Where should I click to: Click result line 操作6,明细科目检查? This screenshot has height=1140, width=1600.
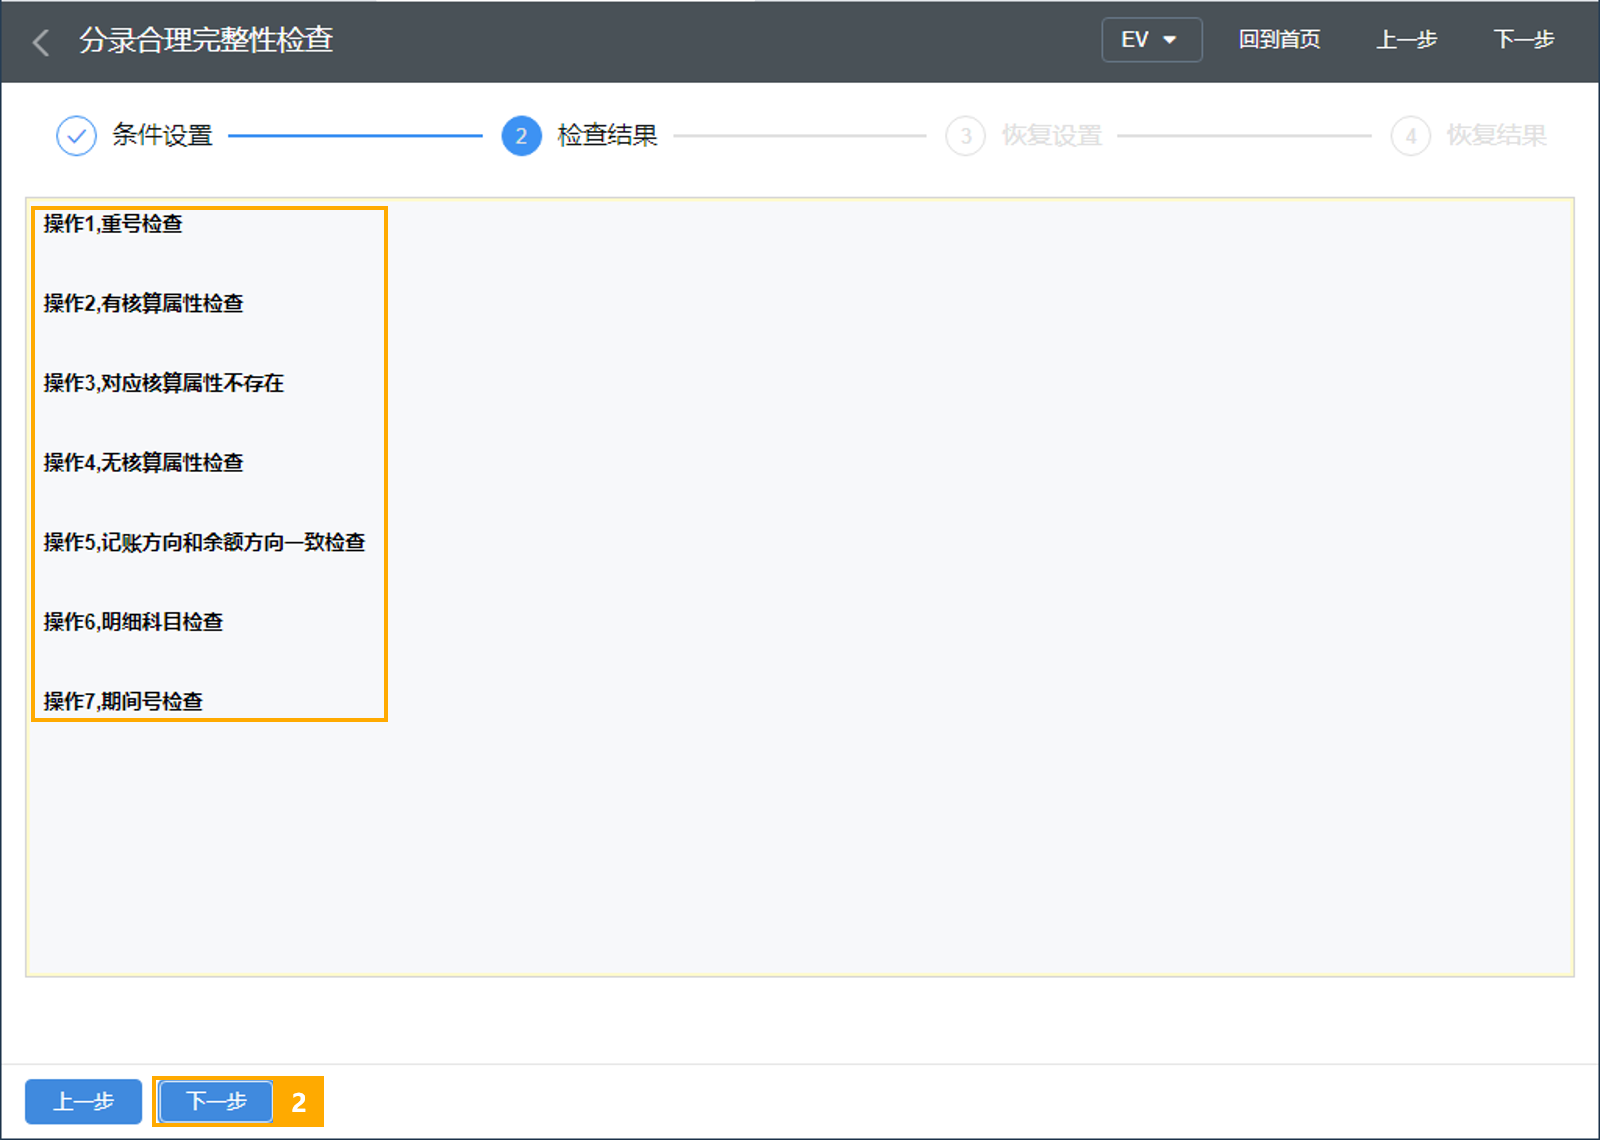click(x=134, y=622)
